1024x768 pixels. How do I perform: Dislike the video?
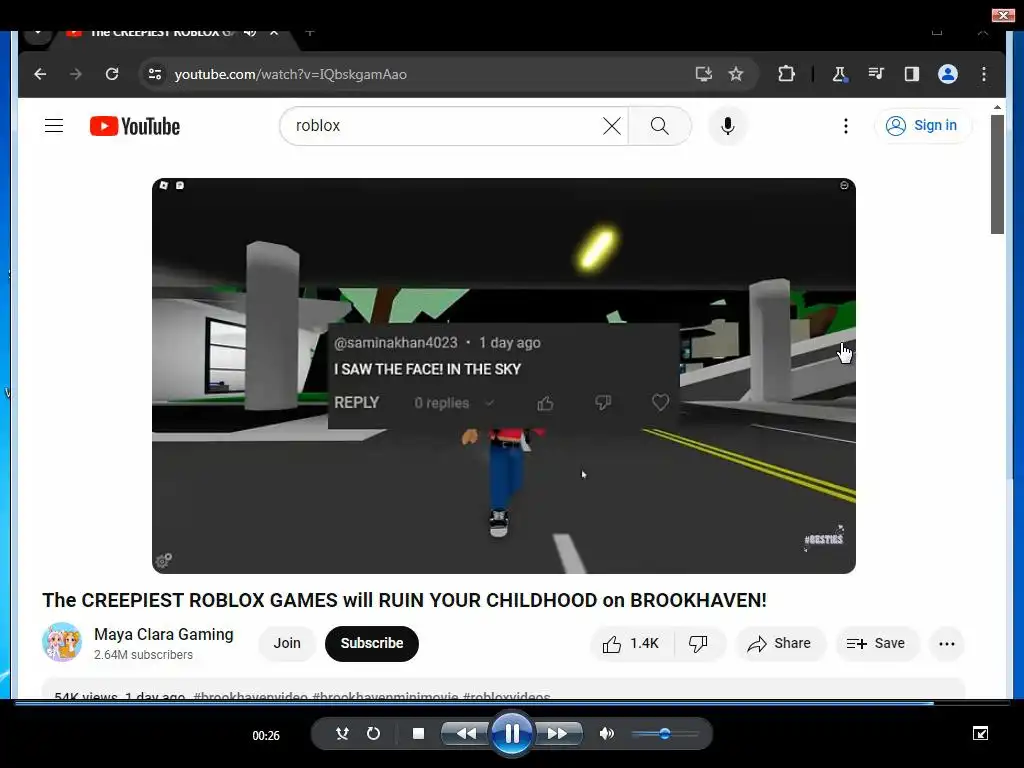(698, 644)
